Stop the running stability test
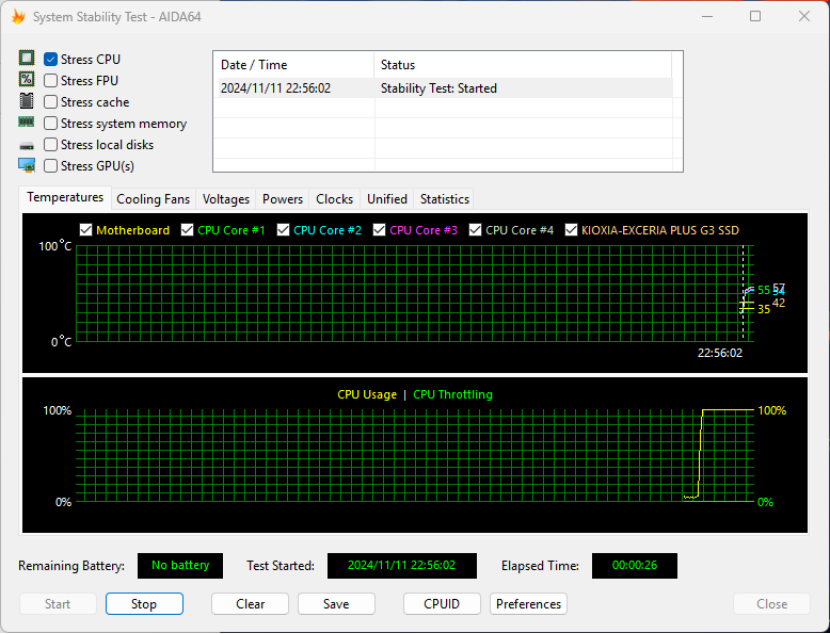Viewport: 830px width, 634px height. click(144, 604)
